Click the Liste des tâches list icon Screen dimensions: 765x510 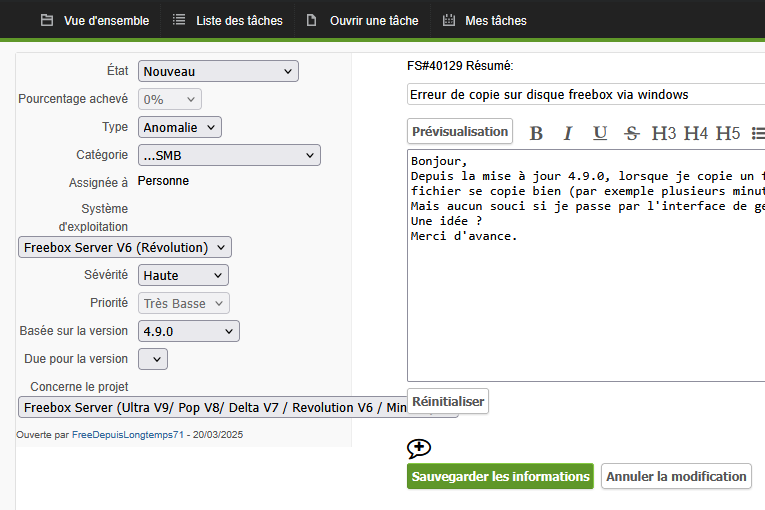[x=179, y=20]
